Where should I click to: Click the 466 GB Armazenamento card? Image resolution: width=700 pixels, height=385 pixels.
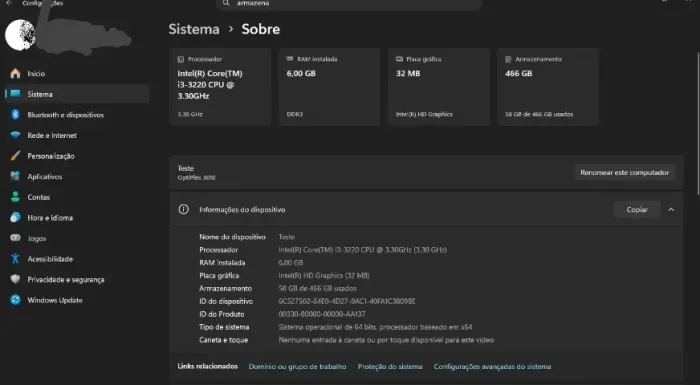[548, 87]
